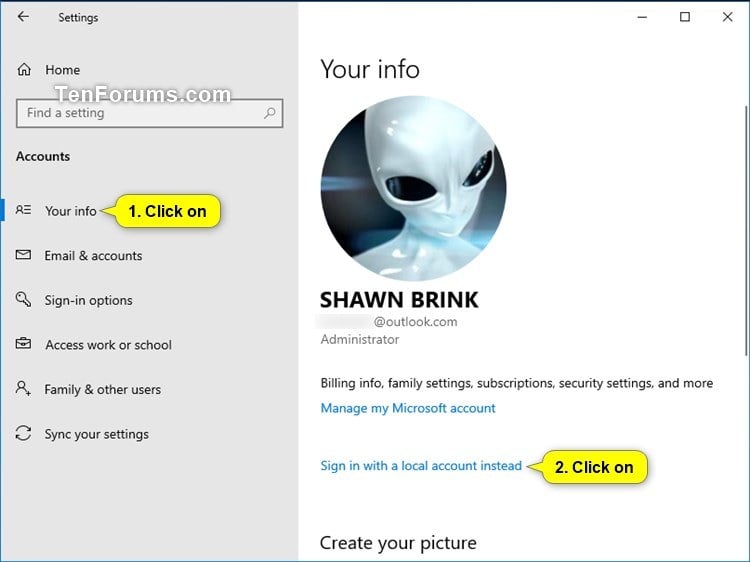Click the back arrow in Settings title bar
The image size is (750, 562).
23,17
